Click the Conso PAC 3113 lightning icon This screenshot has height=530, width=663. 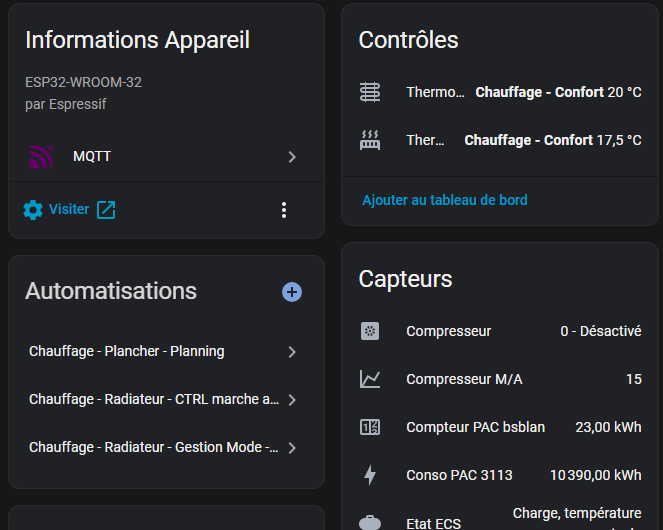370,475
